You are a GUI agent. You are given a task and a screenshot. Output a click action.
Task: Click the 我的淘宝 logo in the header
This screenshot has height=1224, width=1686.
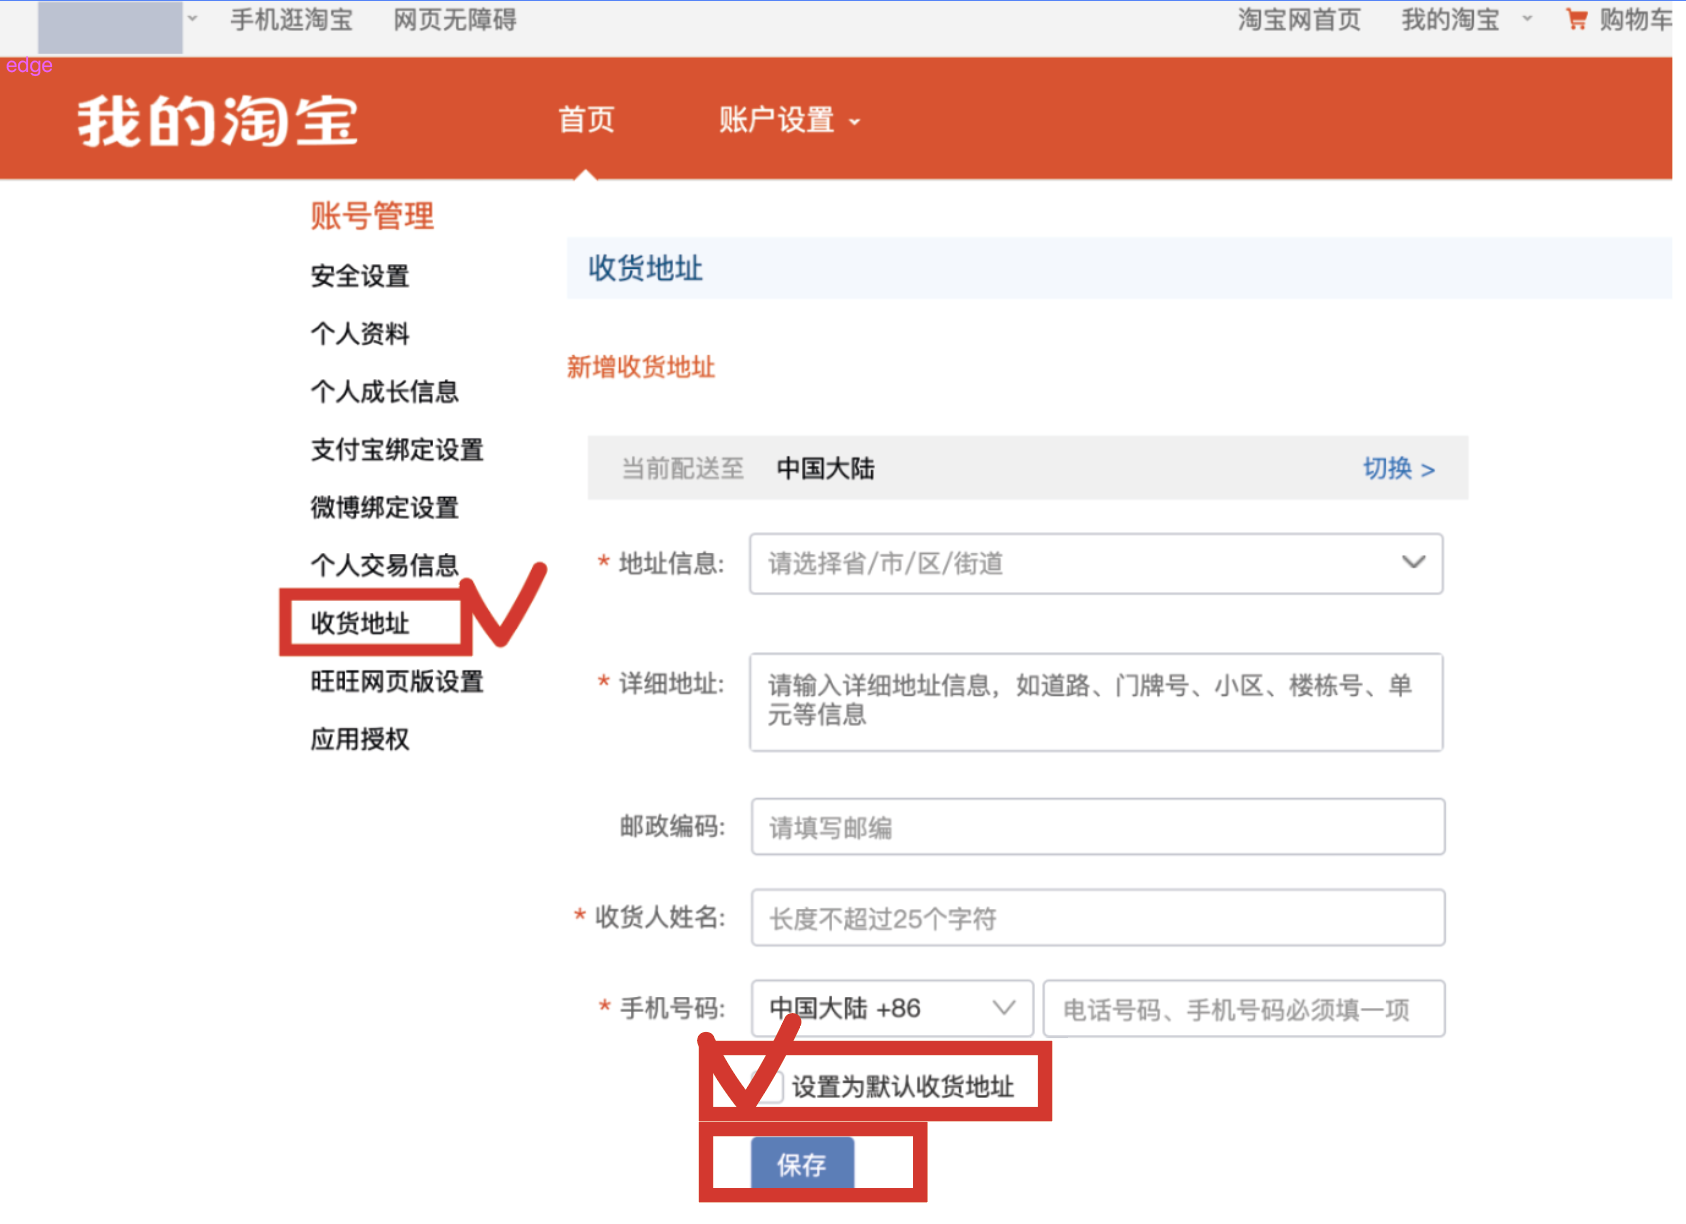pyautogui.click(x=217, y=121)
